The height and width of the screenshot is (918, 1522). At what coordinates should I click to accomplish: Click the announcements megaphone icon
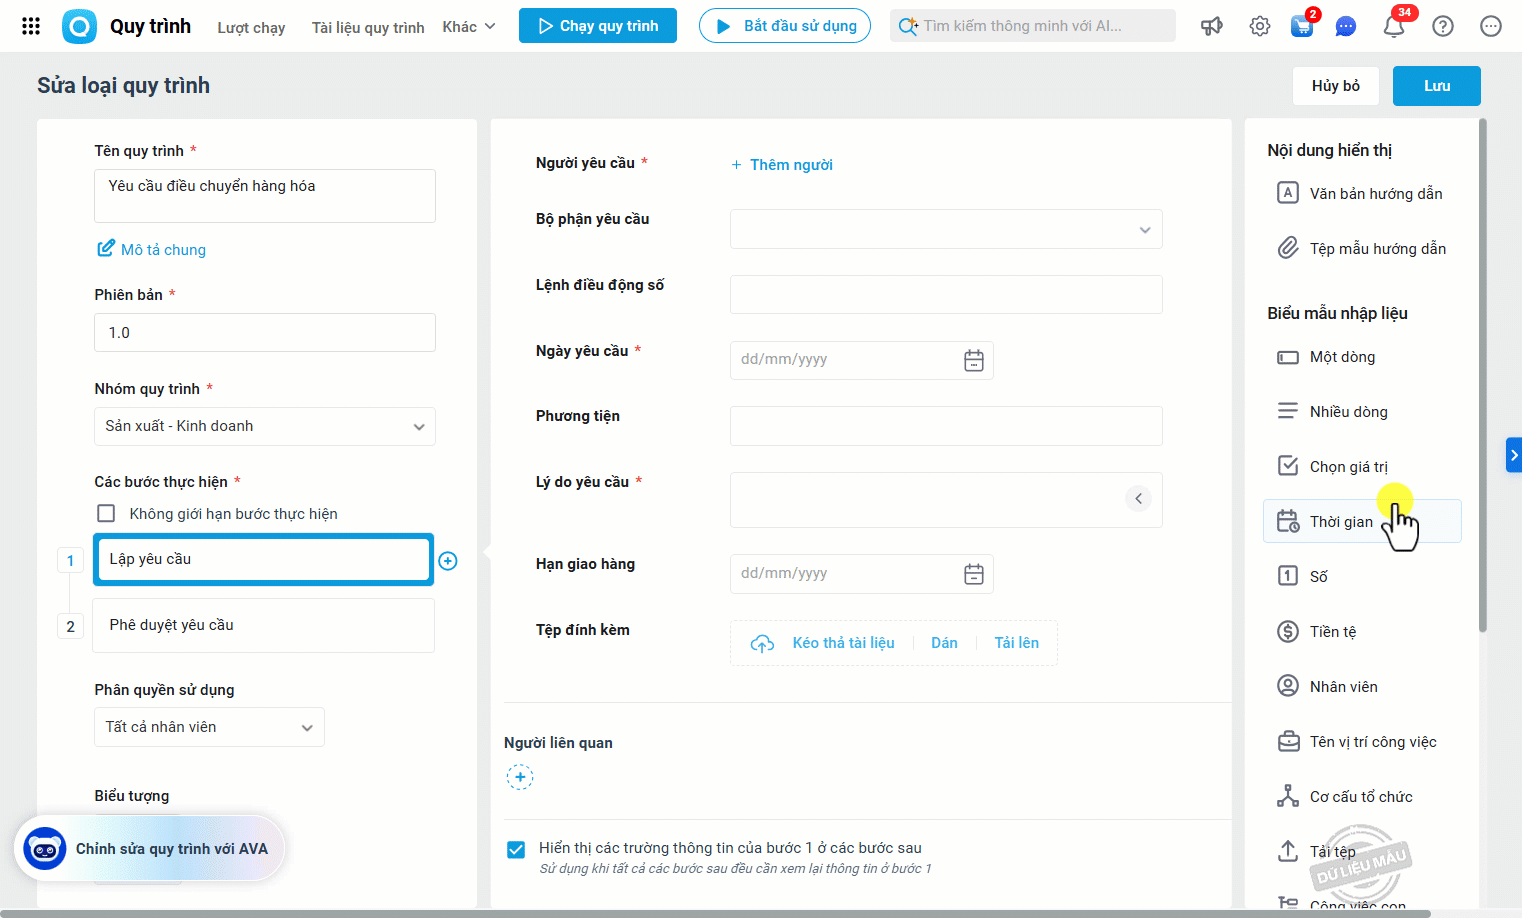(x=1212, y=26)
